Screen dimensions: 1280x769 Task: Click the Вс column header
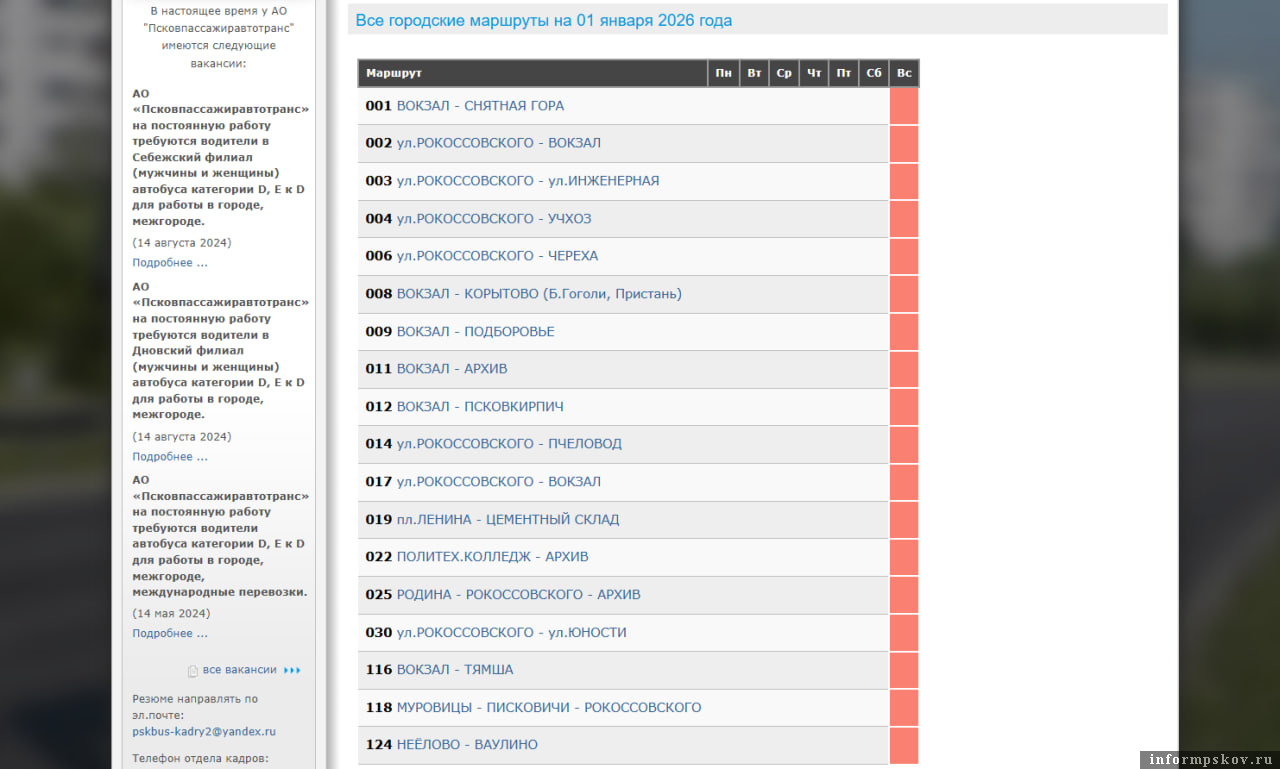[904, 73]
